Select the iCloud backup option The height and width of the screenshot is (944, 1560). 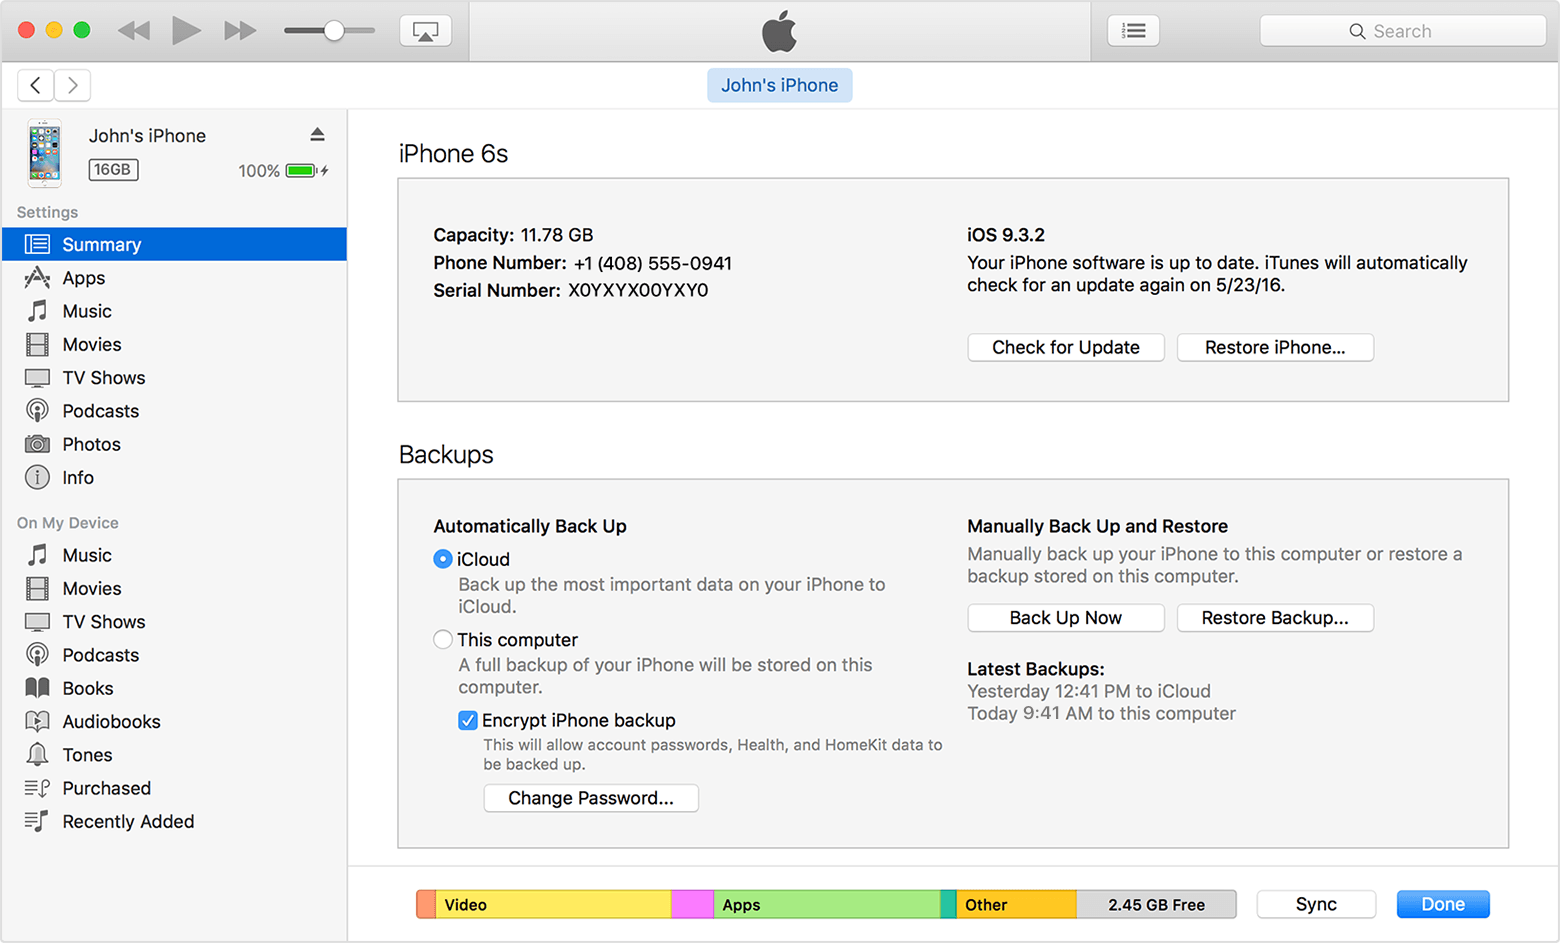click(442, 559)
